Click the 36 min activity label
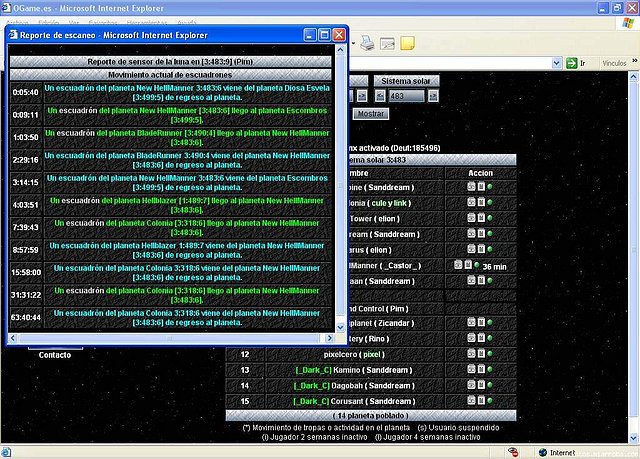Image resolution: width=640 pixels, height=459 pixels. [x=494, y=267]
